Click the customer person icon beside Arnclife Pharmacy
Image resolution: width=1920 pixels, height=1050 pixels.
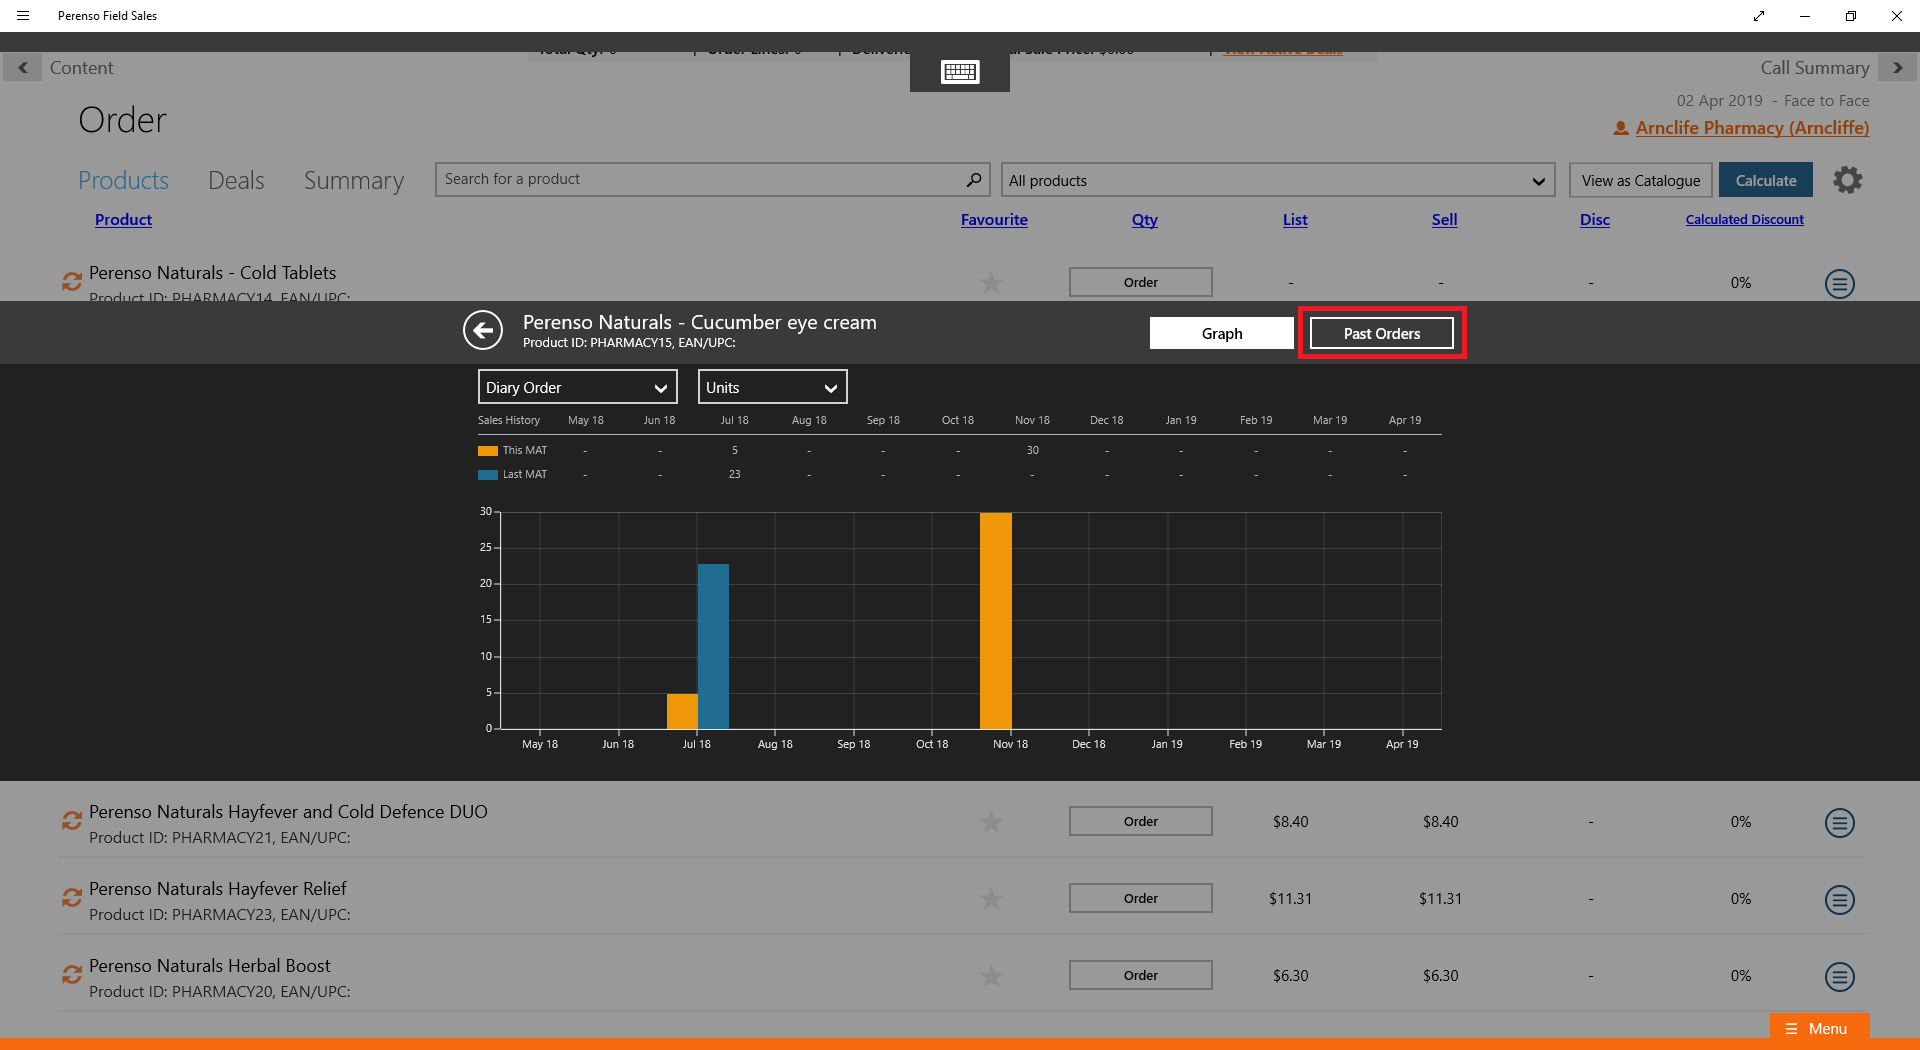click(x=1620, y=128)
